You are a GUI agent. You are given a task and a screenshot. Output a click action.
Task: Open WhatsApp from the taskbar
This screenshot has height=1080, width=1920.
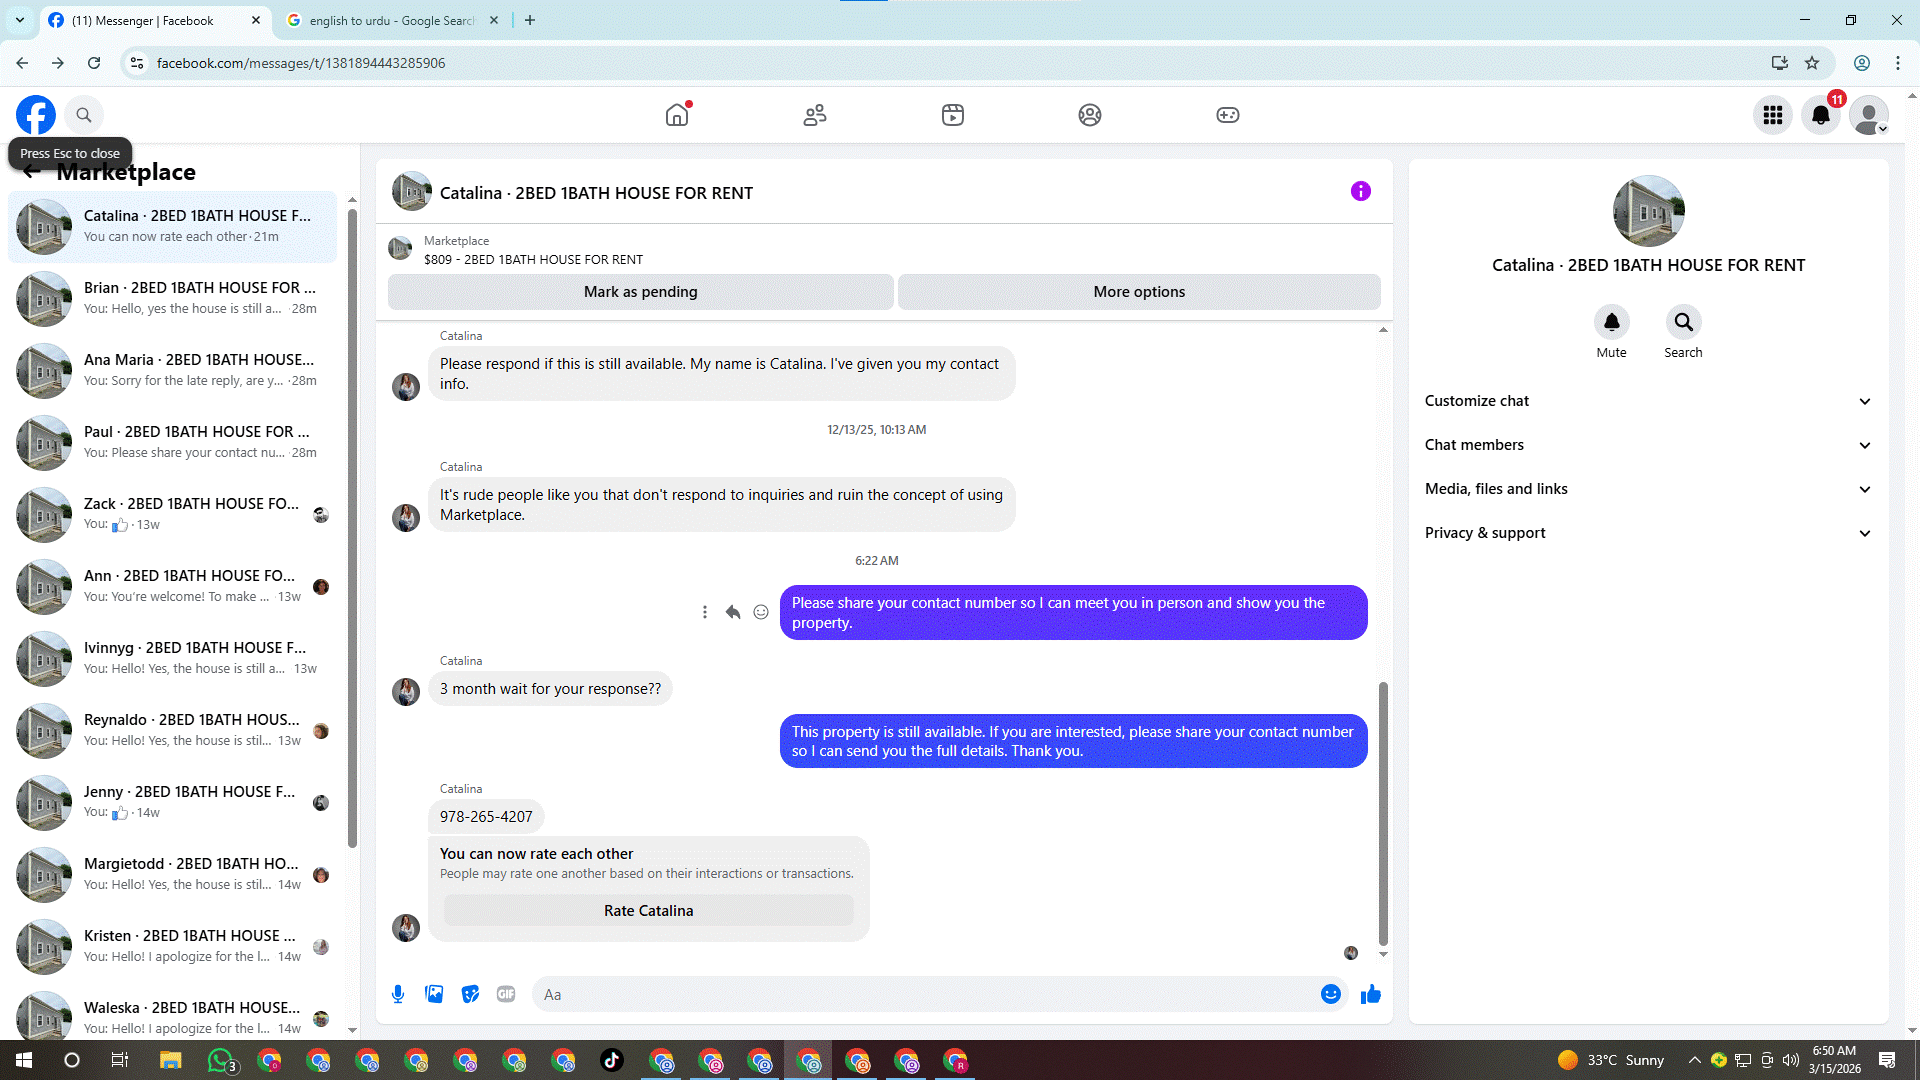(221, 1060)
